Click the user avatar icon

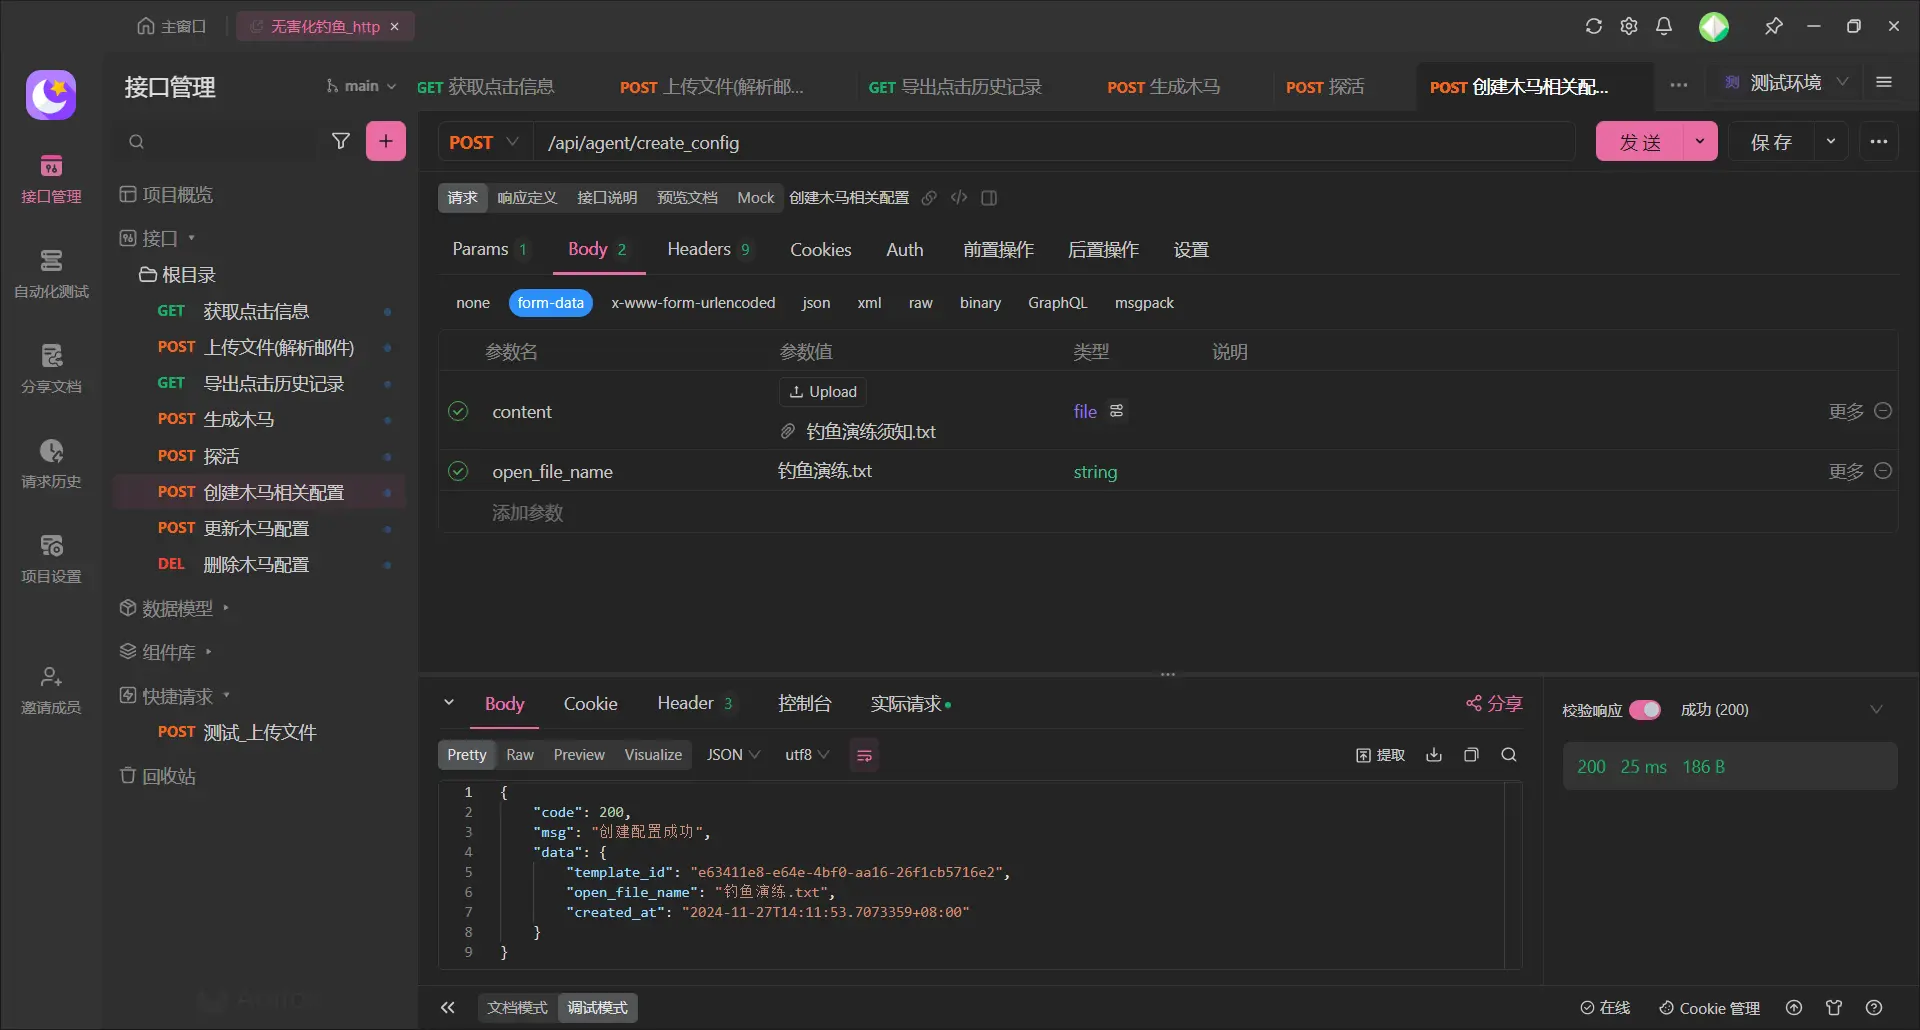(x=1714, y=26)
